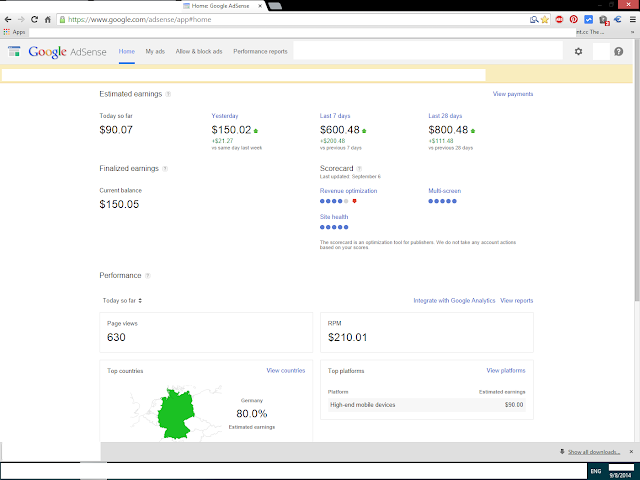Viewport: 640px width, 480px height.
Task: Click the green padlock security icon
Action: pyautogui.click(x=62, y=19)
